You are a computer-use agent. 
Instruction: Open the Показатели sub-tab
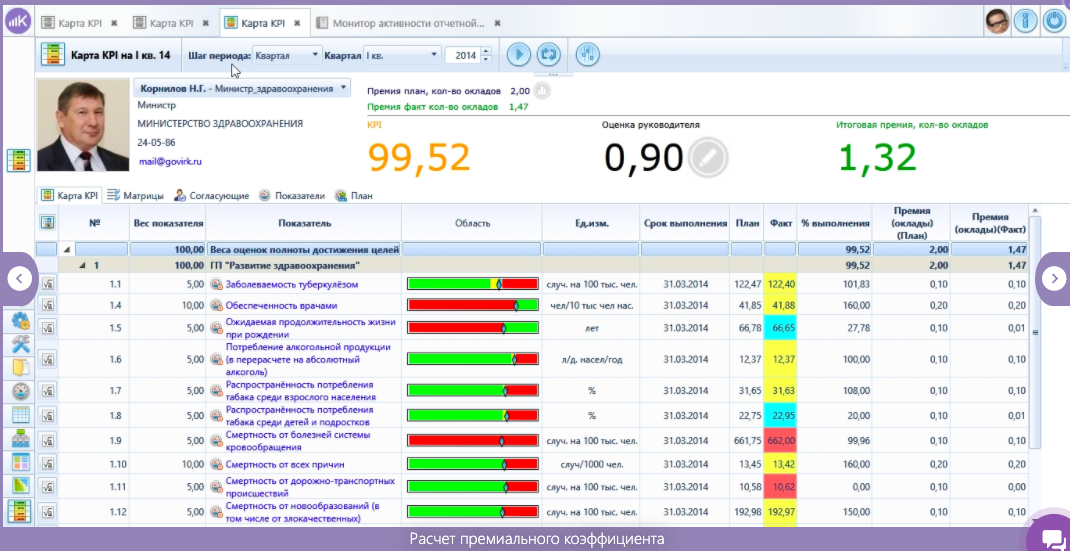click(x=292, y=195)
